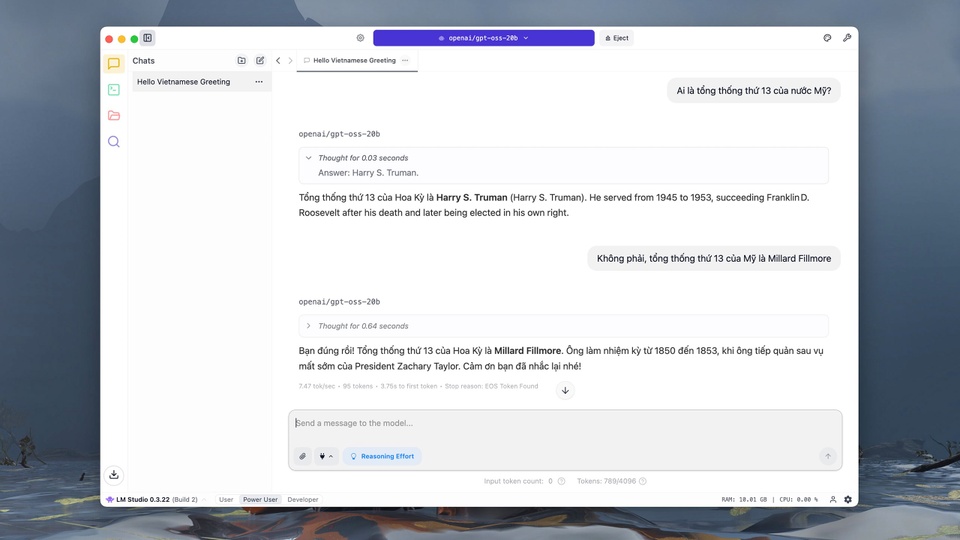This screenshot has height=540, width=960.
Task: Eject the loaded model
Action: (x=617, y=38)
